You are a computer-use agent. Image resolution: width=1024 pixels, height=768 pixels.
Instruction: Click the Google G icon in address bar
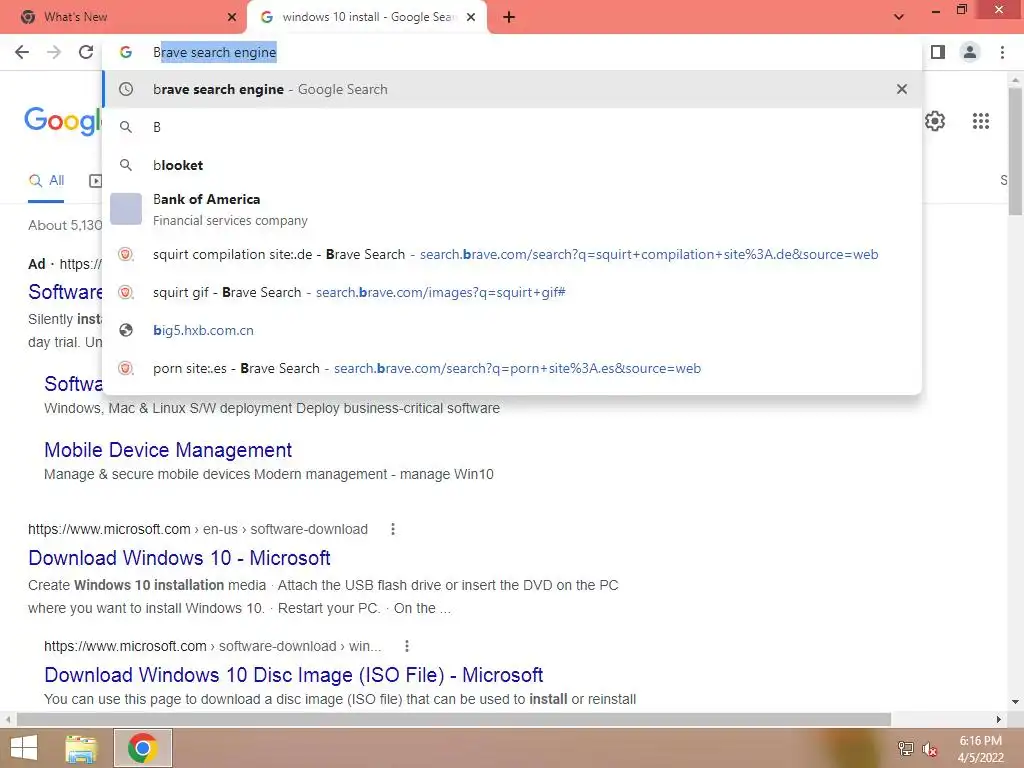point(126,52)
